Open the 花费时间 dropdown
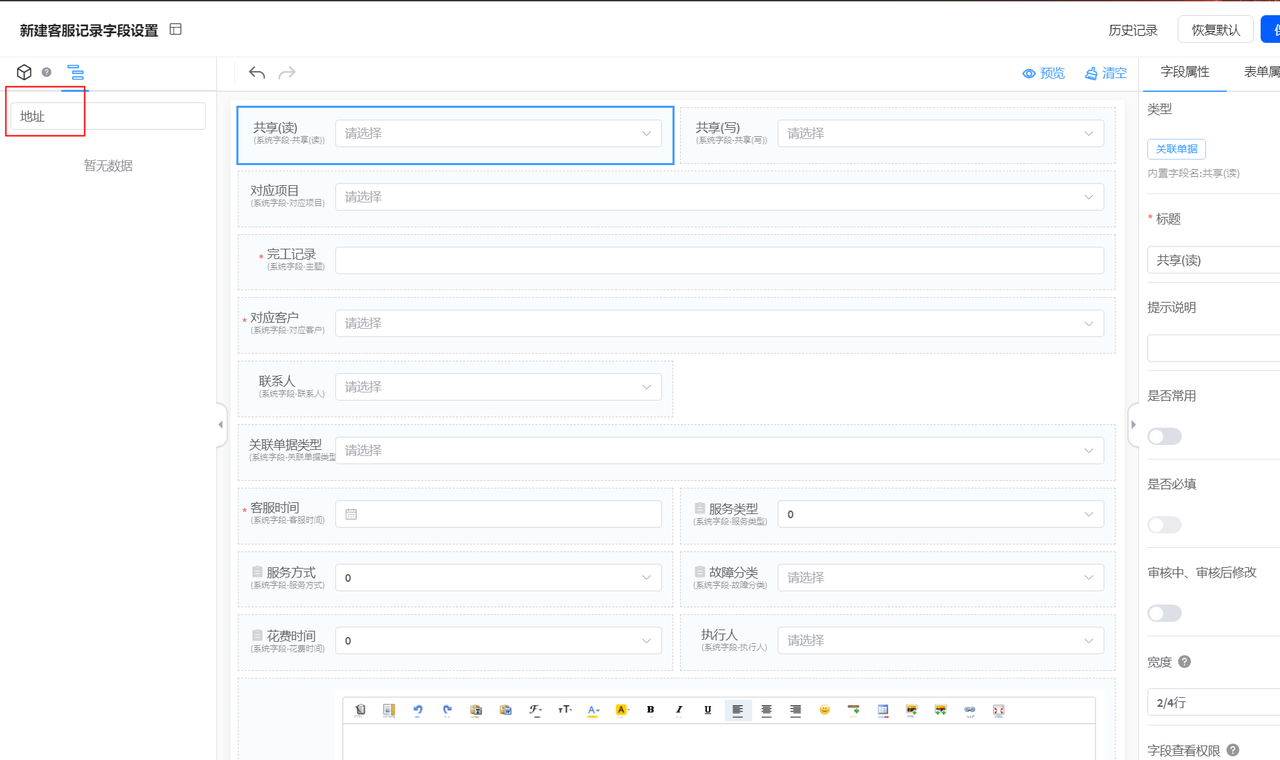The image size is (1280, 760). 498,640
